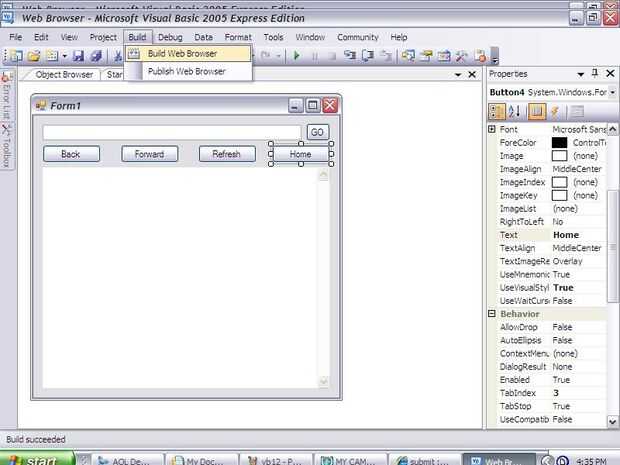Sort properties with the Alphabetical icon
Viewport: 620px width, 465px height.
515,112
